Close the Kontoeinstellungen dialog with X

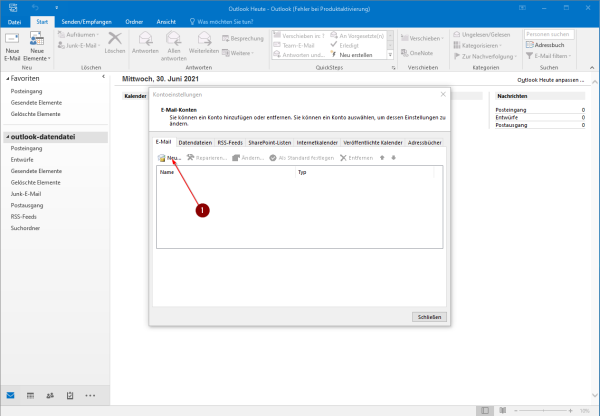click(x=443, y=94)
